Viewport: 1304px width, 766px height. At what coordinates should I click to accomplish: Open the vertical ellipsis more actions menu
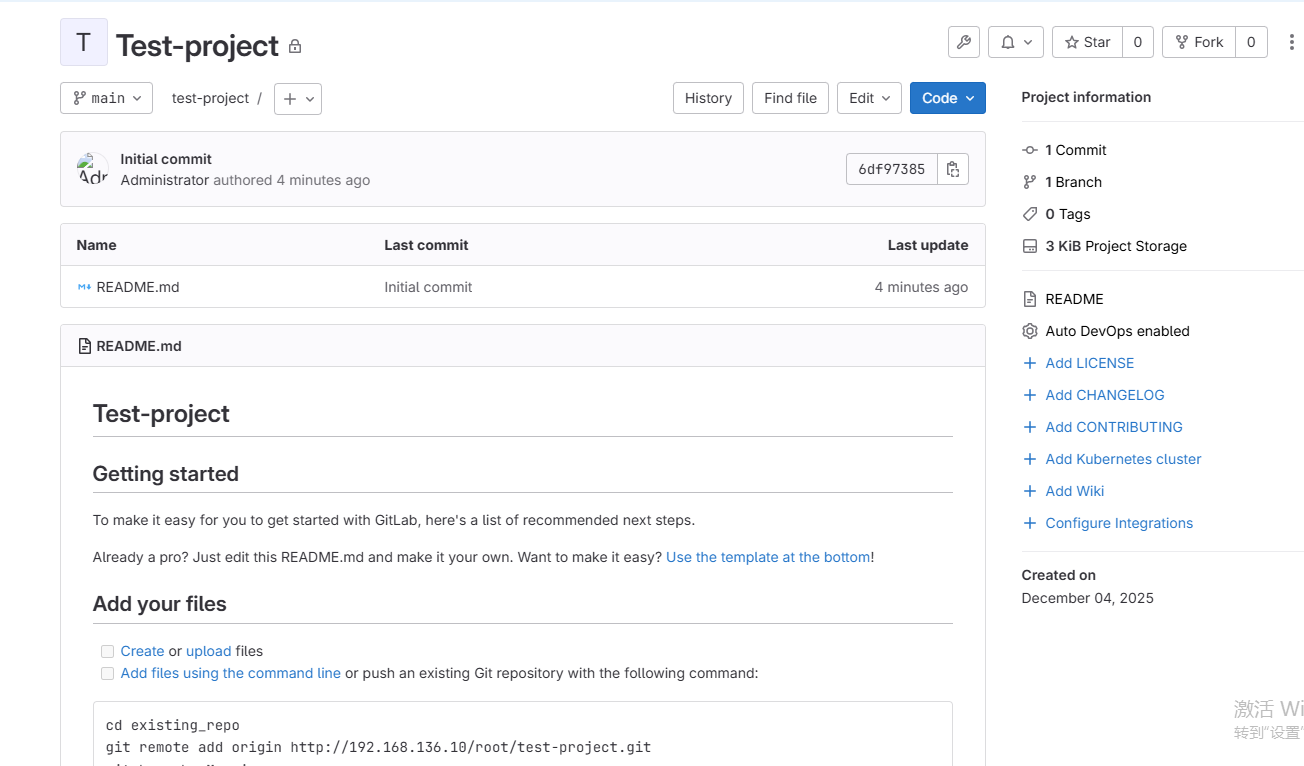[1291, 42]
